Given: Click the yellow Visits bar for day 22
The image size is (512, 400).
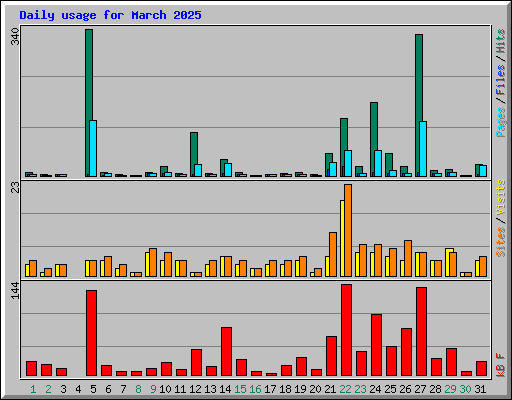Looking at the screenshot, I should (x=342, y=238).
